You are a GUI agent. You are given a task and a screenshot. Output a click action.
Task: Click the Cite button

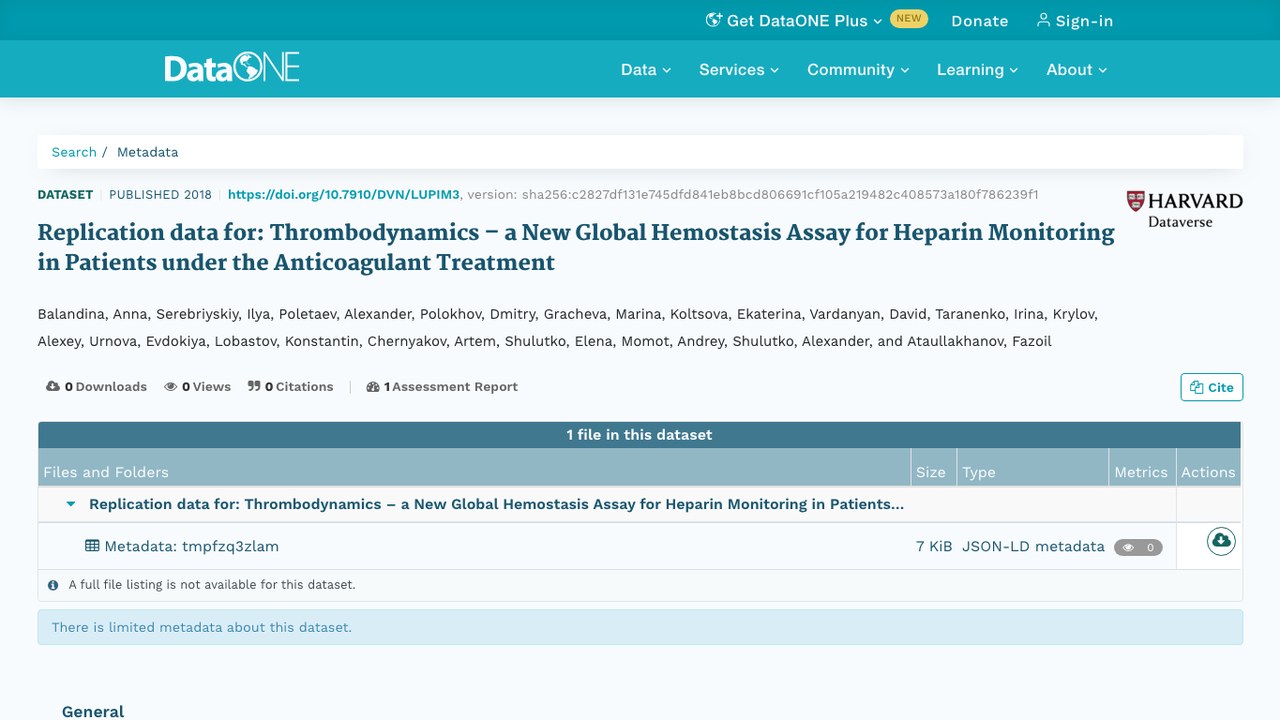(x=1212, y=387)
